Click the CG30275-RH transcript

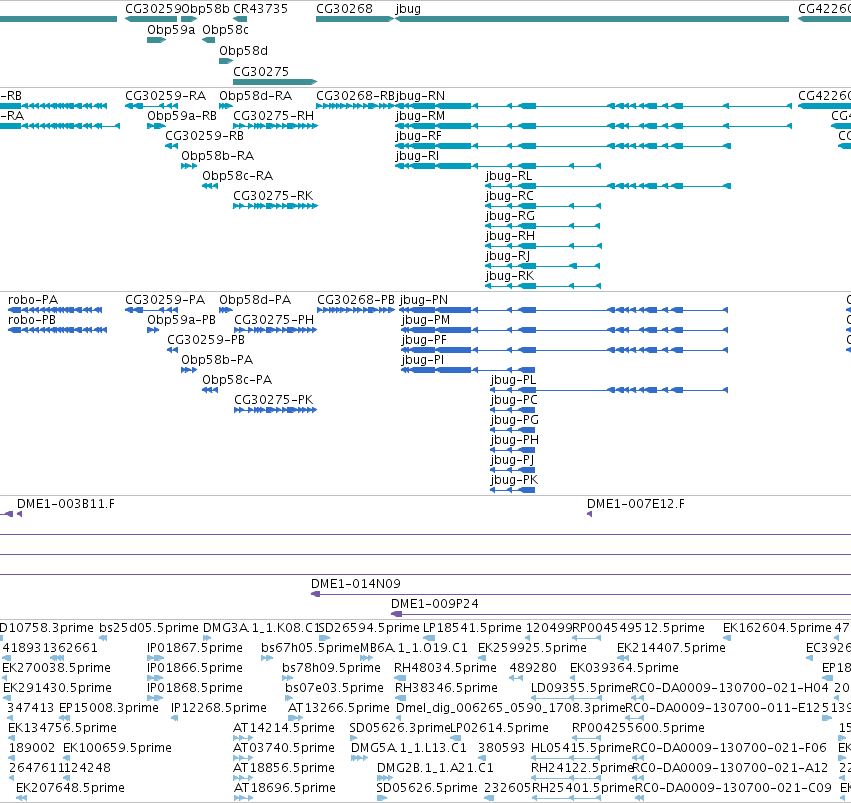point(275,126)
